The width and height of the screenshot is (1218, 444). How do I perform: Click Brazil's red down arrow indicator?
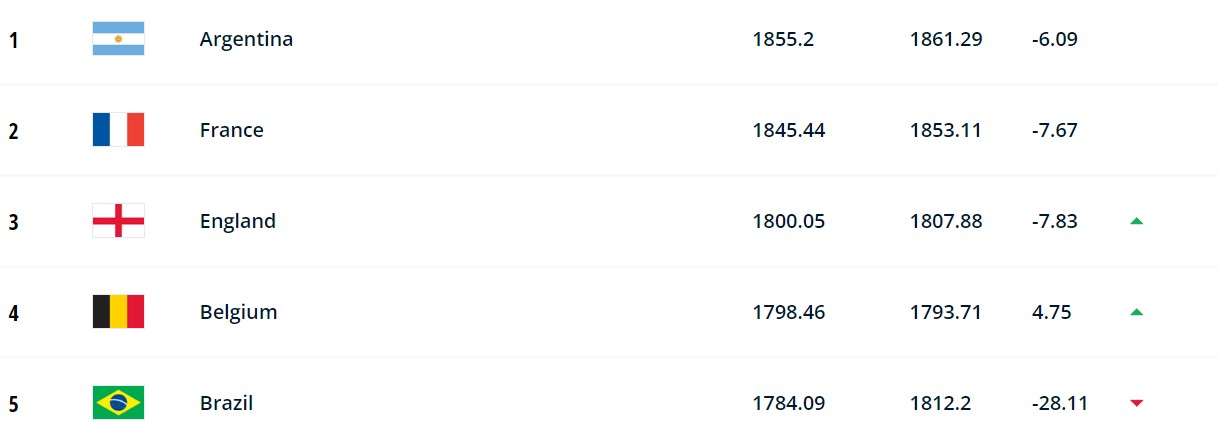pyautogui.click(x=1136, y=403)
